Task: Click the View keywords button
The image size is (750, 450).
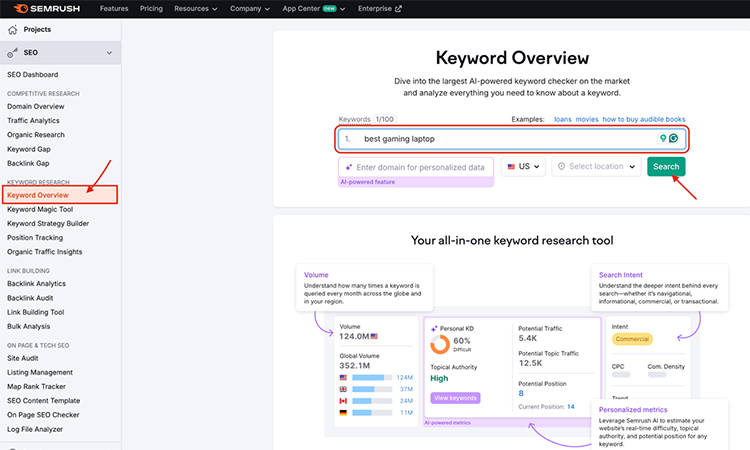Action: tap(455, 398)
